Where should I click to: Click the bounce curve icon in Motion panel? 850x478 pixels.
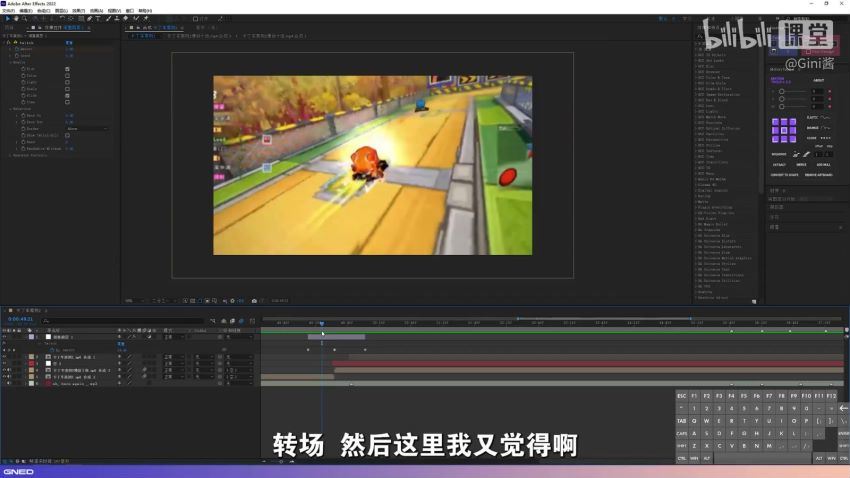[x=826, y=128]
